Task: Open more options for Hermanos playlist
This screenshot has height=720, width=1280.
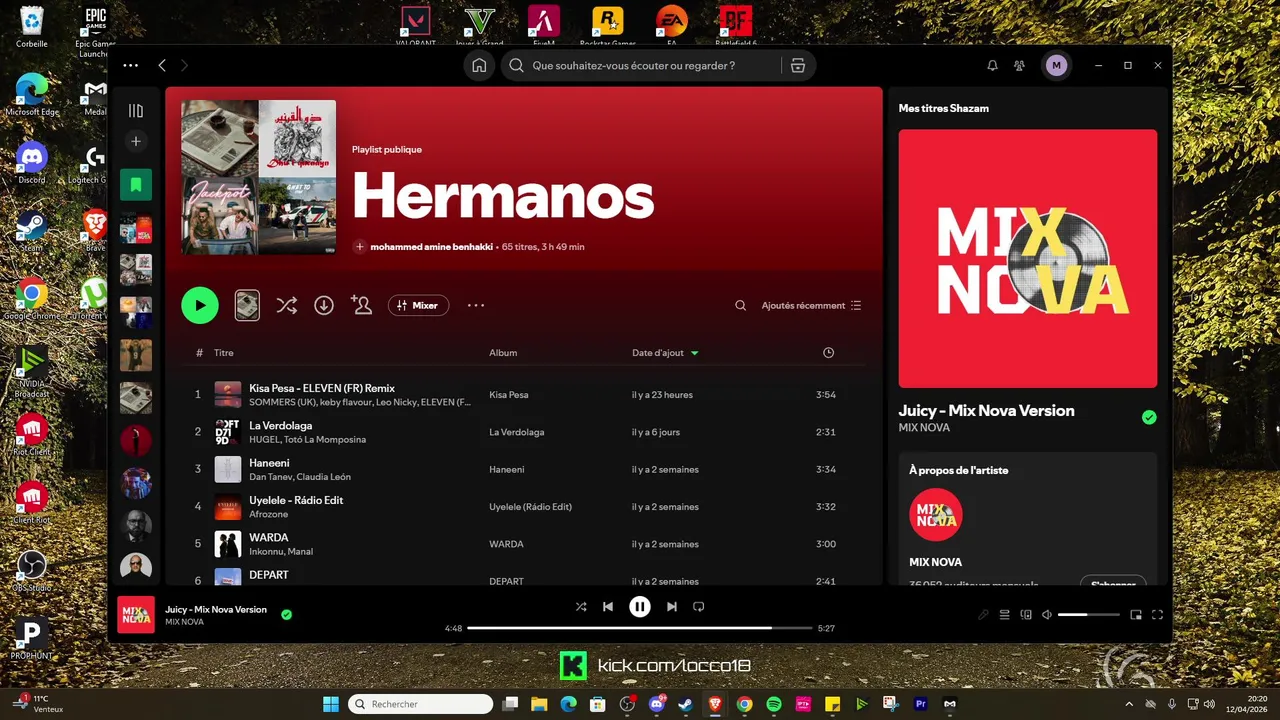Action: pos(476,305)
